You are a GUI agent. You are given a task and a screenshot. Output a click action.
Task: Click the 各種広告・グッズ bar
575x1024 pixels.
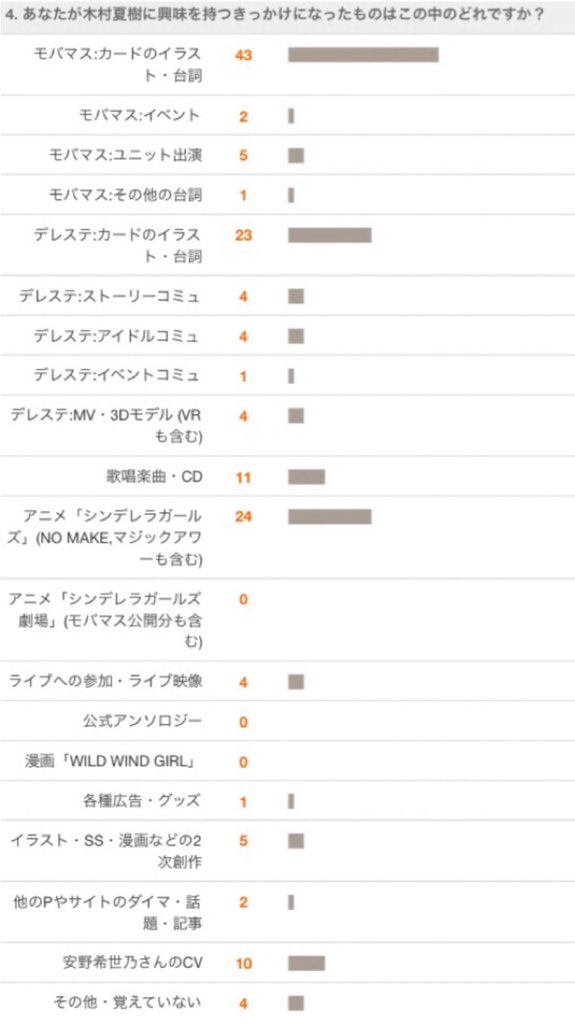point(291,801)
